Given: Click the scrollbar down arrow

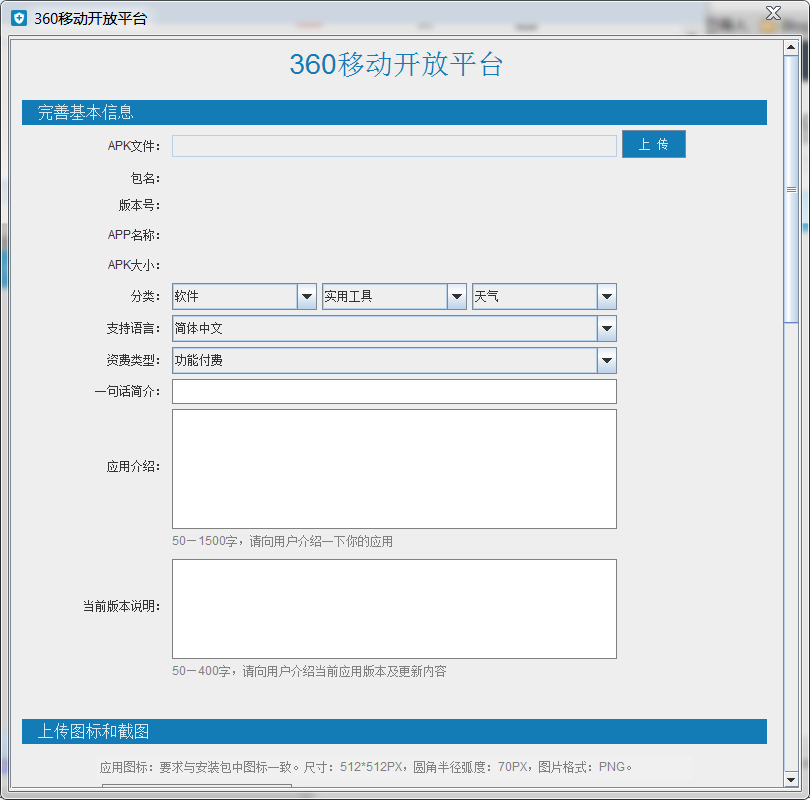Looking at the screenshot, I should pyautogui.click(x=791, y=780).
